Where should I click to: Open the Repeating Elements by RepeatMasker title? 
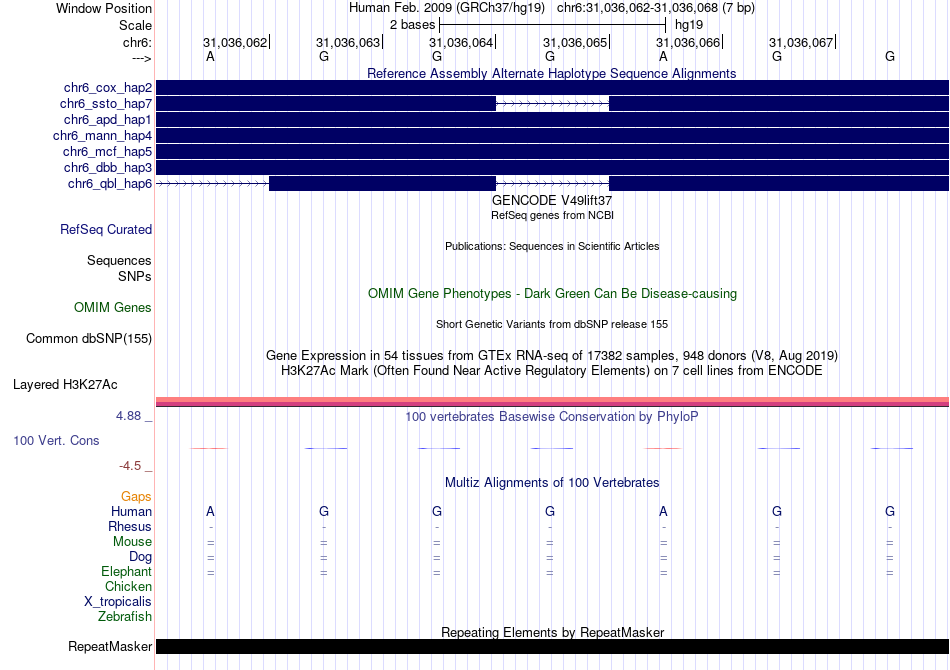552,632
